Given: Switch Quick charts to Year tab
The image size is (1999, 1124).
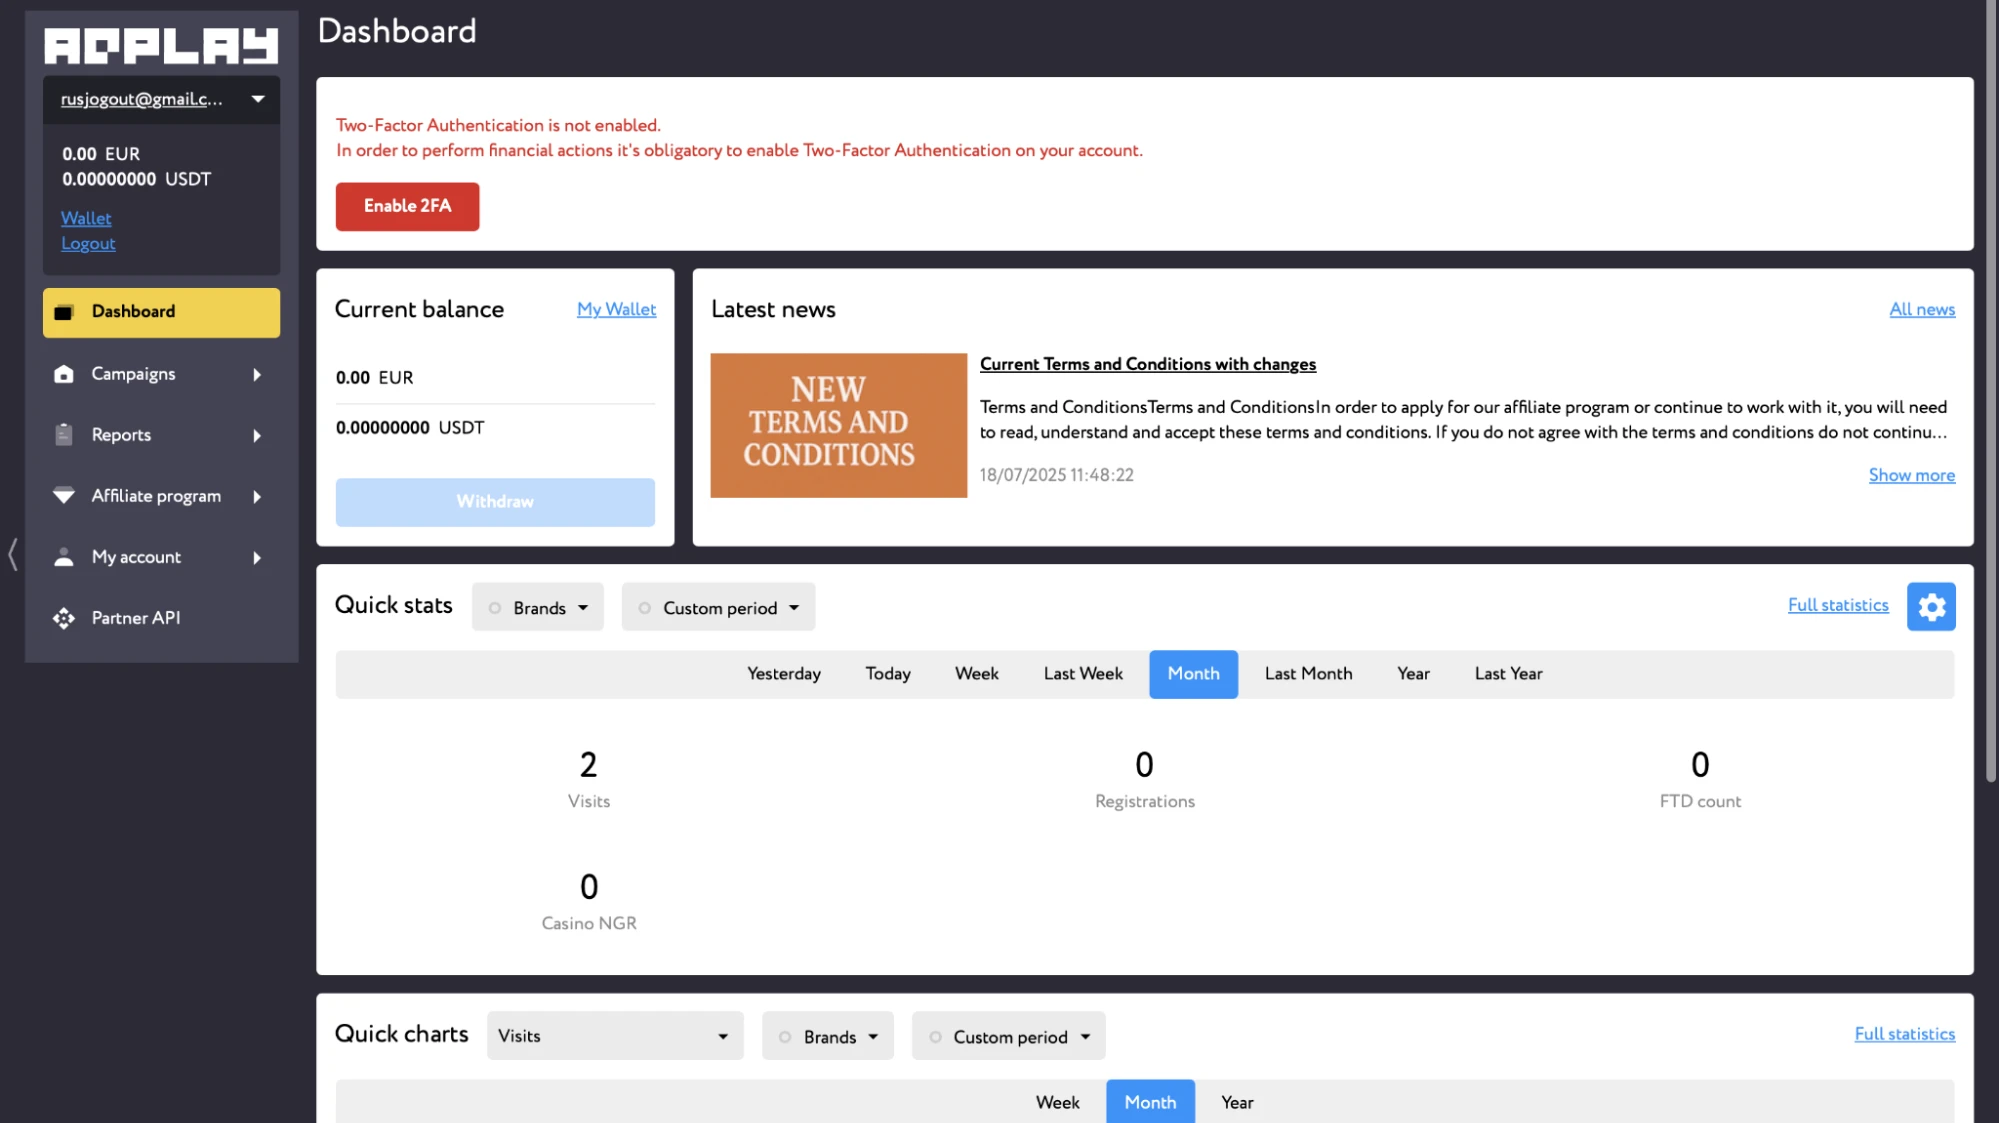Looking at the screenshot, I should tap(1237, 1102).
